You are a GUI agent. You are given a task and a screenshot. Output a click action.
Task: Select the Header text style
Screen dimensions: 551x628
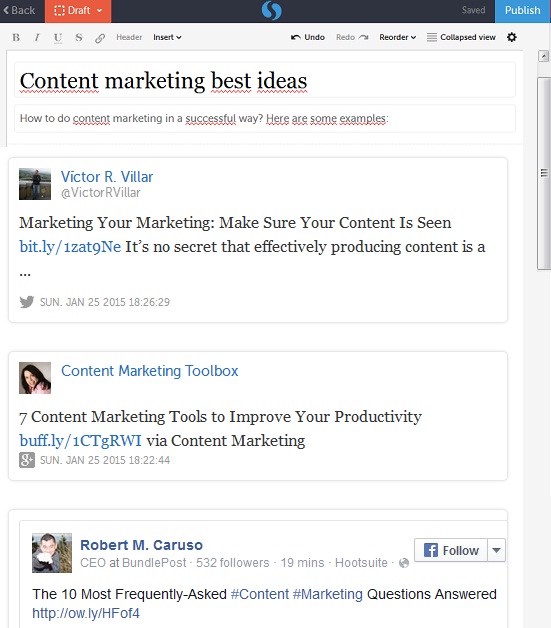coord(129,37)
